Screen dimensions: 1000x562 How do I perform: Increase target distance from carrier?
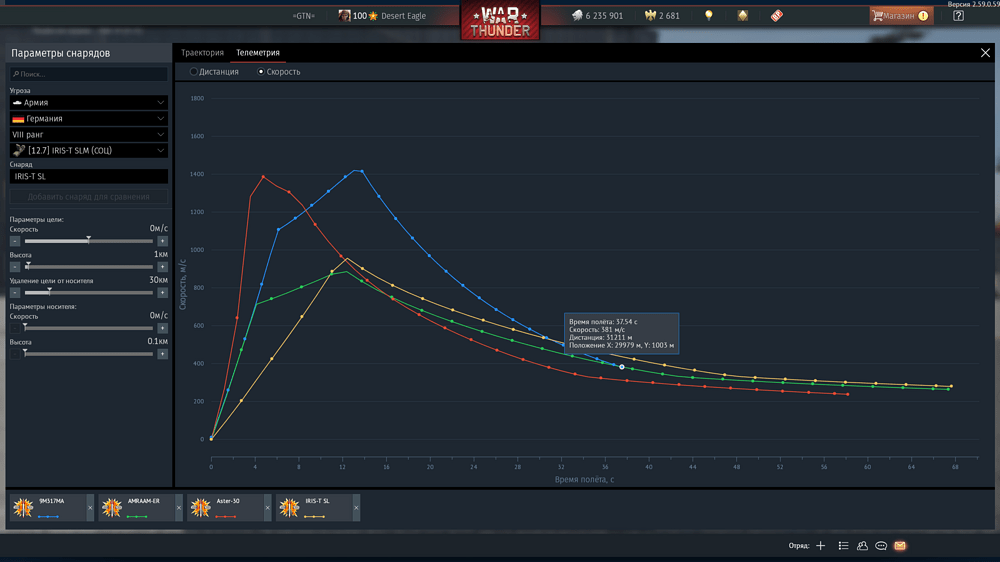(163, 293)
